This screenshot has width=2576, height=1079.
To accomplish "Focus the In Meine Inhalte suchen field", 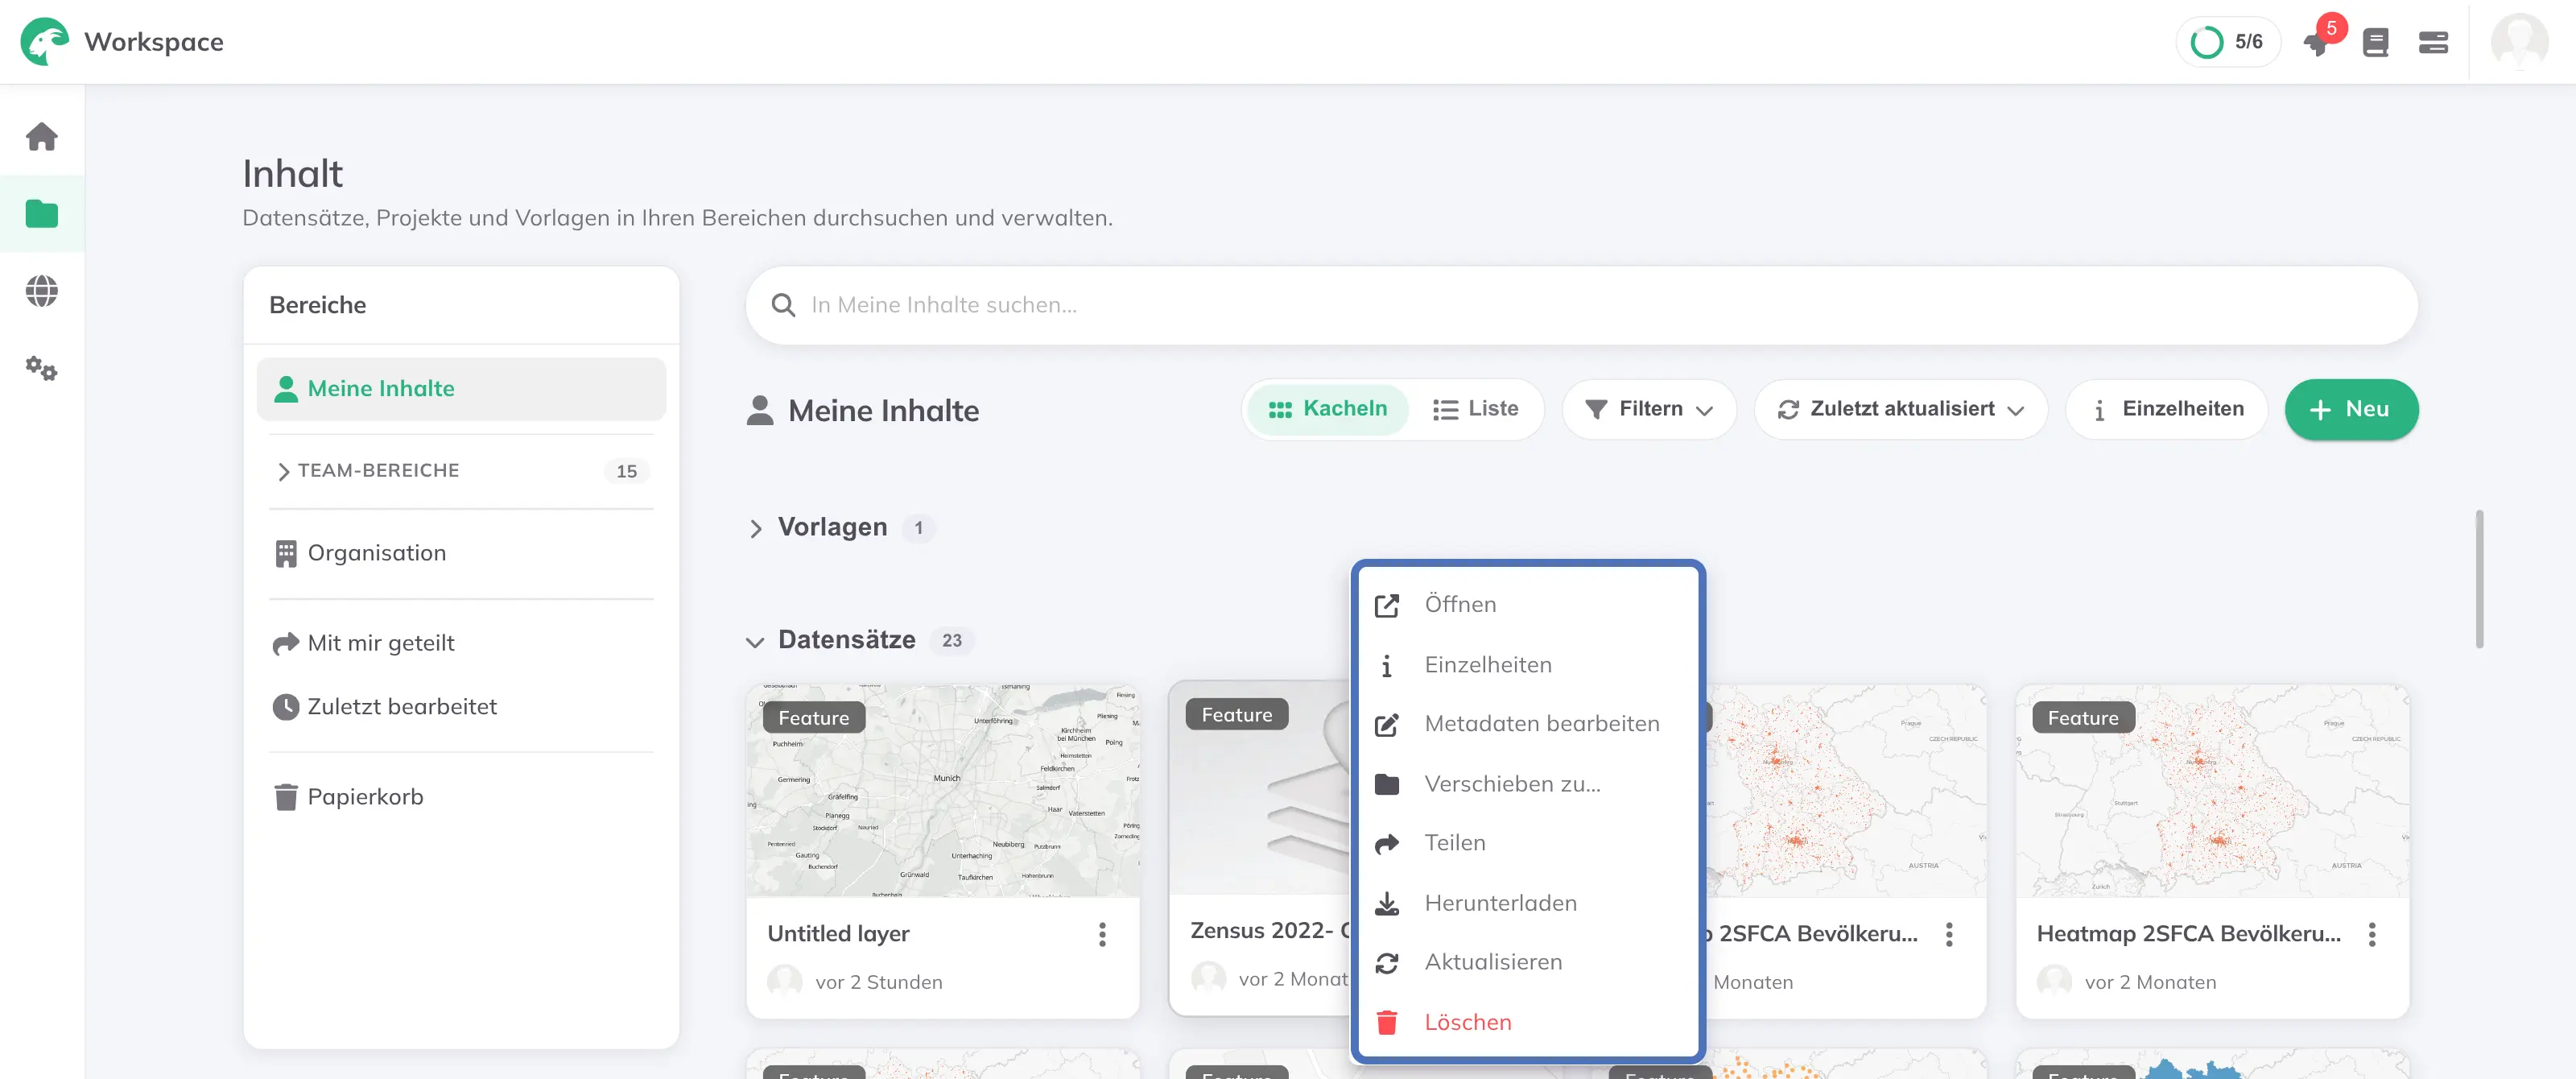I will point(1581,305).
